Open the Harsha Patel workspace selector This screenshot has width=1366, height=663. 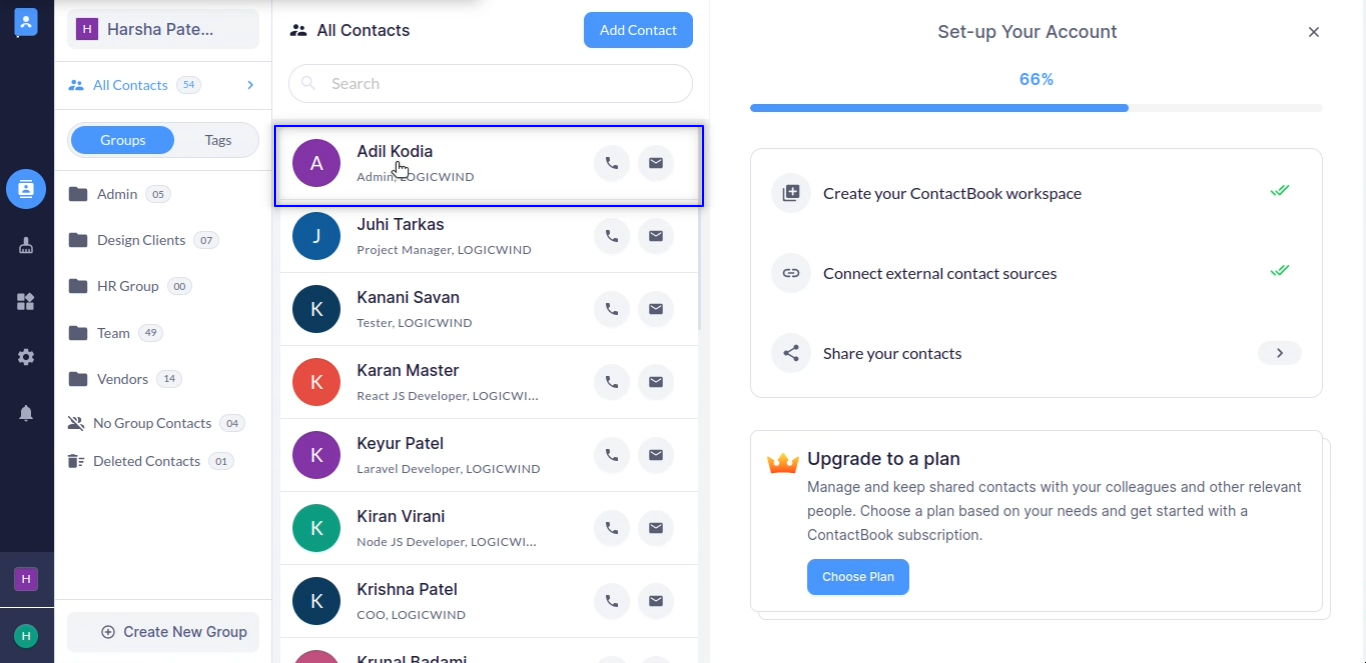[163, 29]
